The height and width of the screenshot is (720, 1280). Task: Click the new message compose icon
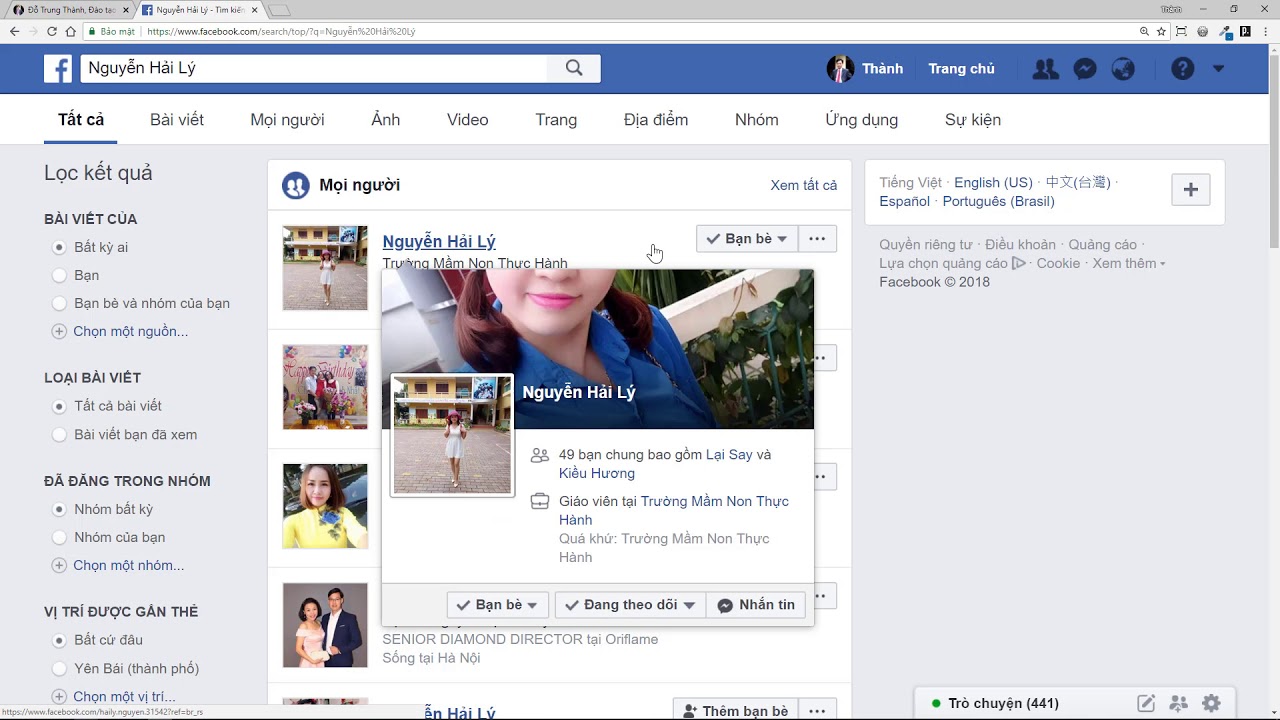point(1146,703)
